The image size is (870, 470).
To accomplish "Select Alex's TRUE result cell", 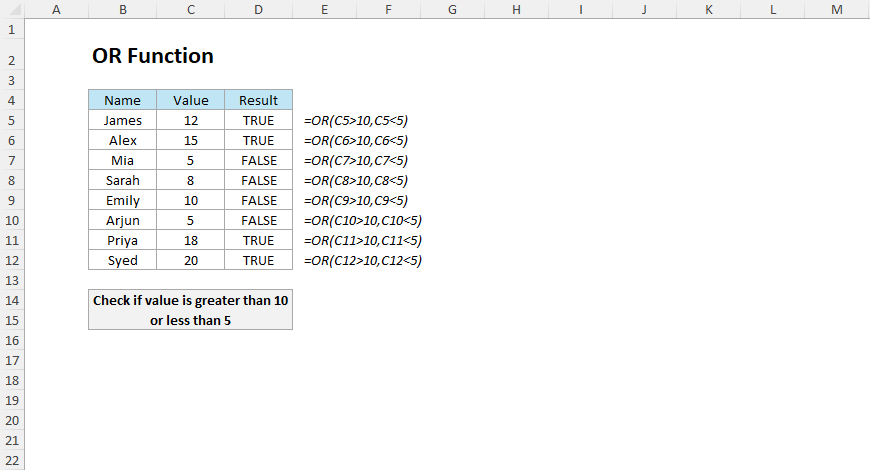I will click(259, 140).
